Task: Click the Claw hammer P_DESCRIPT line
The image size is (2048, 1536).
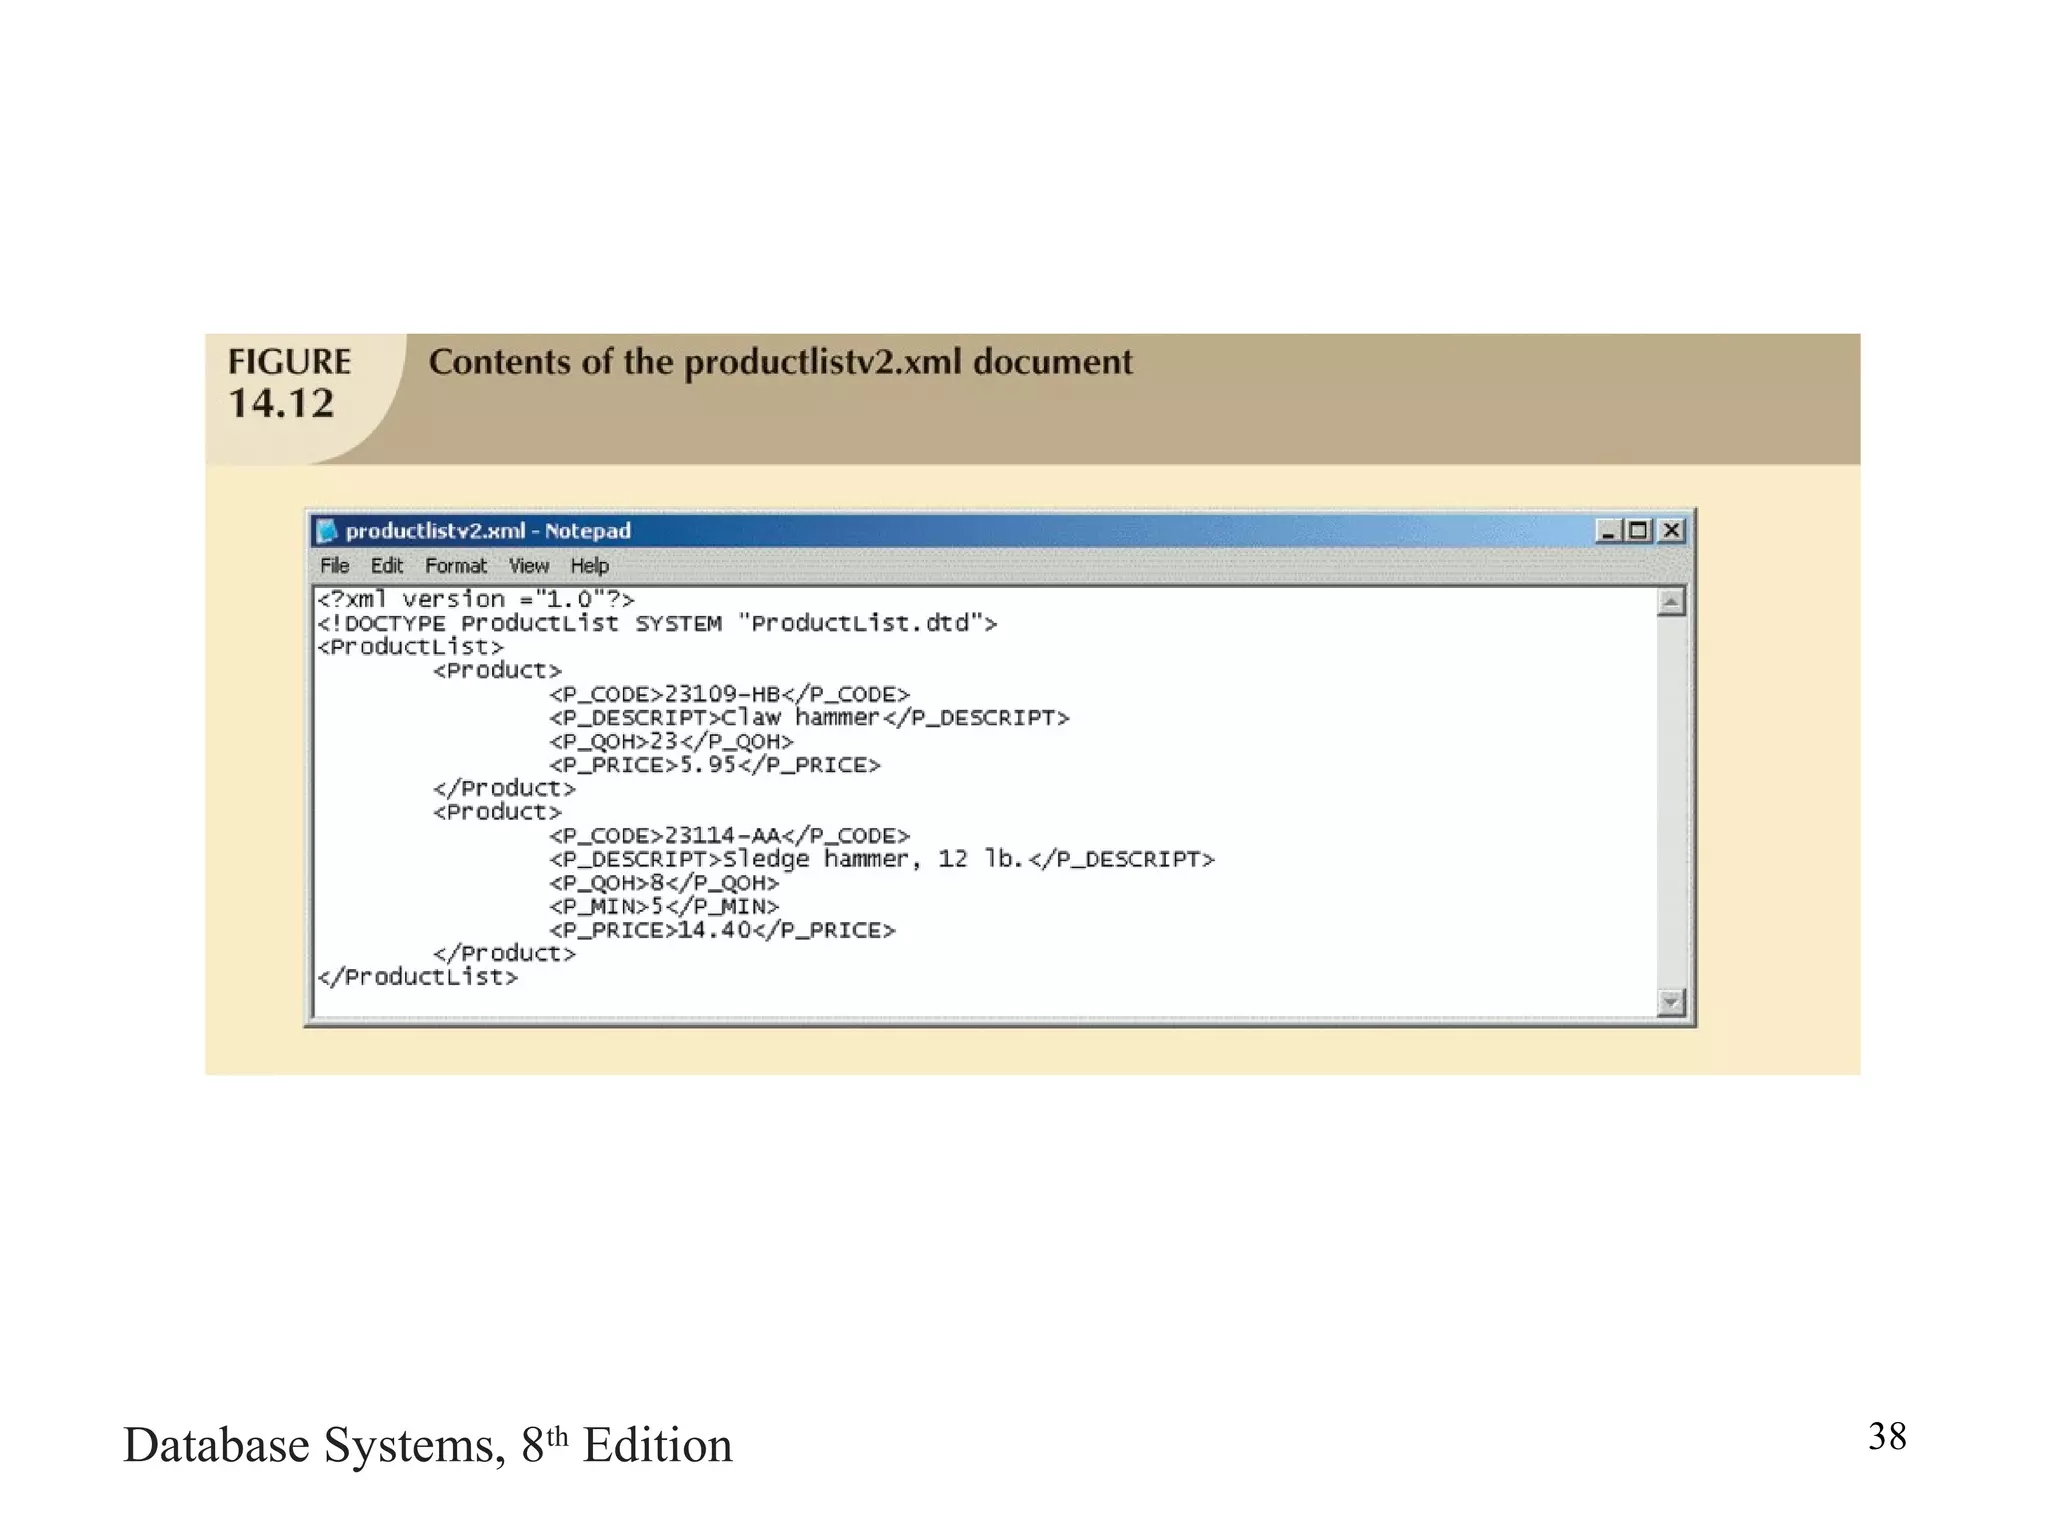Action: coord(809,718)
